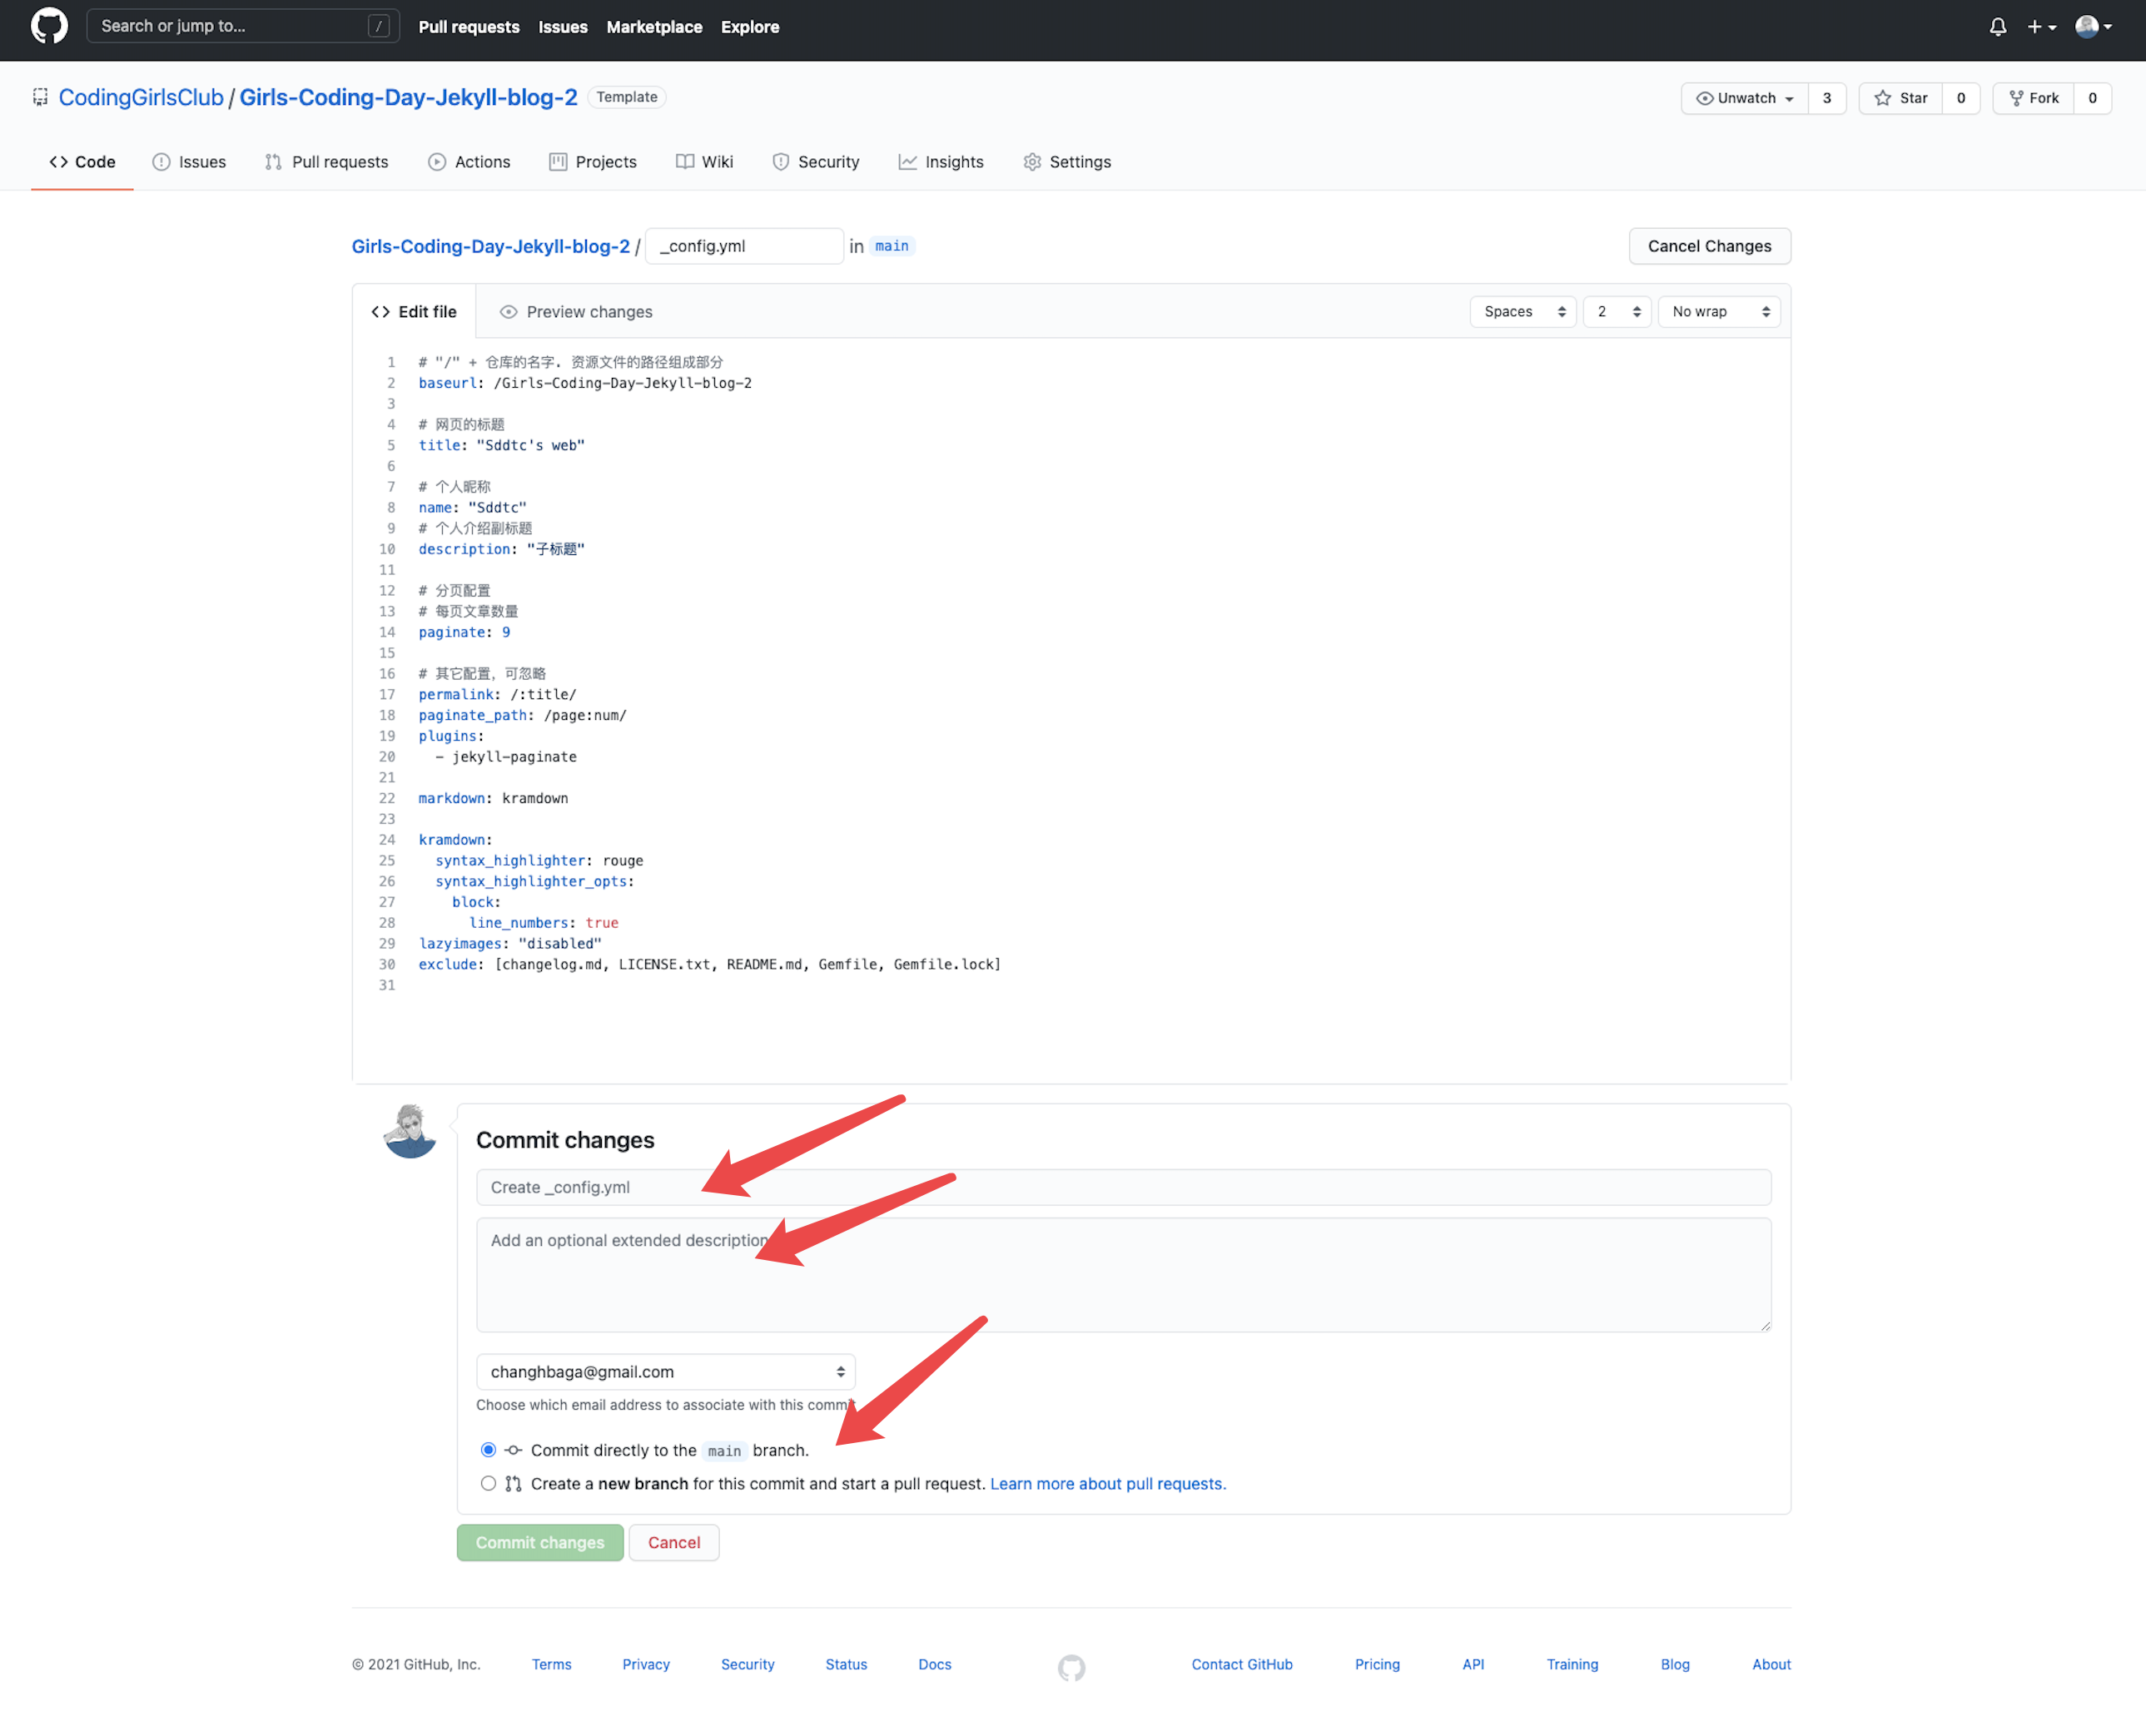Click the commit message summary field

1123,1188
